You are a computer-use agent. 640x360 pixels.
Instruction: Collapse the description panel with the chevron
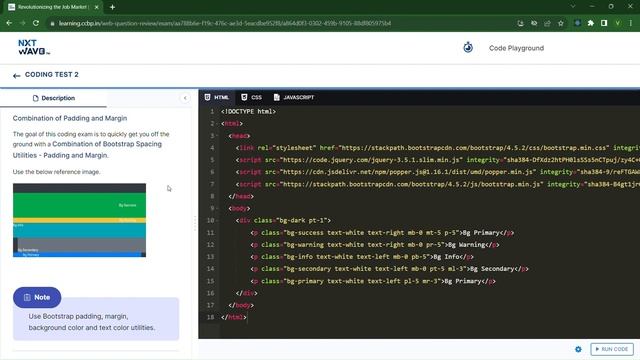point(185,98)
